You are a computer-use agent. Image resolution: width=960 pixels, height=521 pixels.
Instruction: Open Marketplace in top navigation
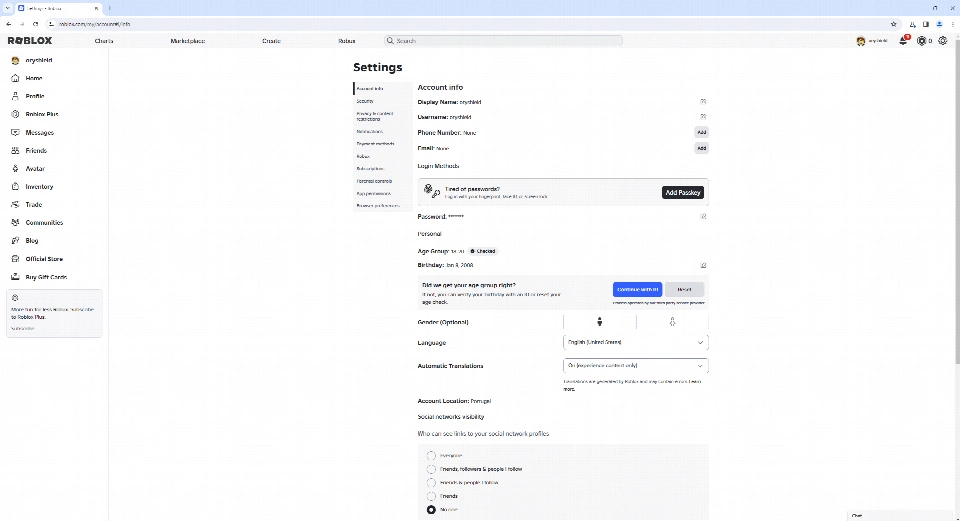(x=188, y=41)
